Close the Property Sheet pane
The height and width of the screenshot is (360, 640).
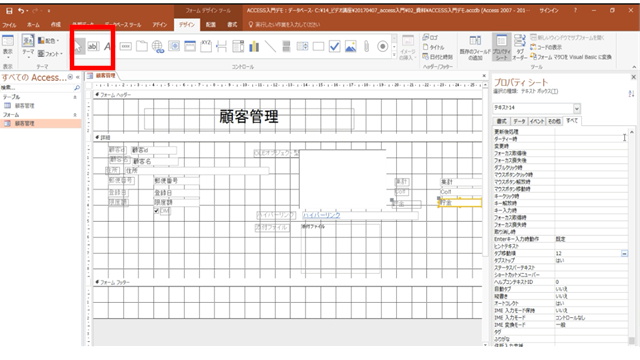[633, 77]
